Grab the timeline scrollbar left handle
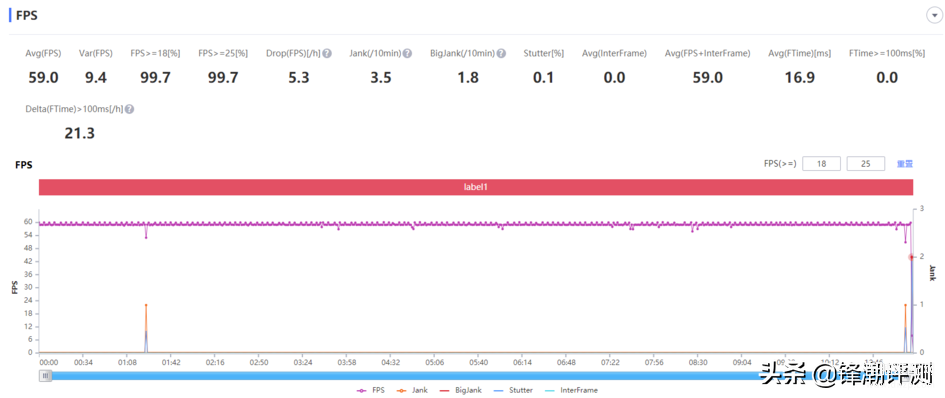945x398 pixels. pyautogui.click(x=46, y=376)
